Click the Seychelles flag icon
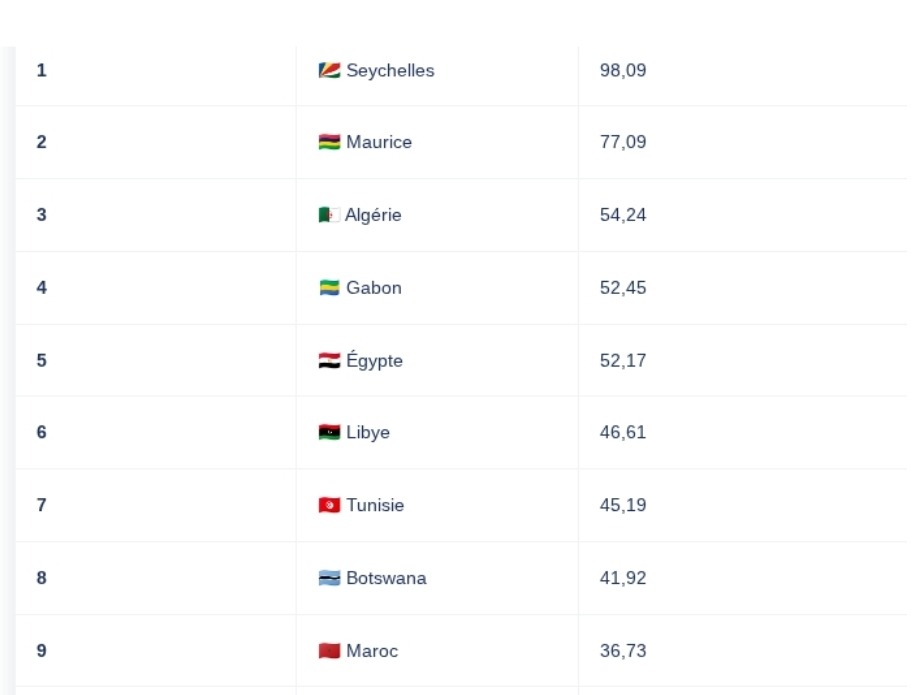 [x=329, y=71]
